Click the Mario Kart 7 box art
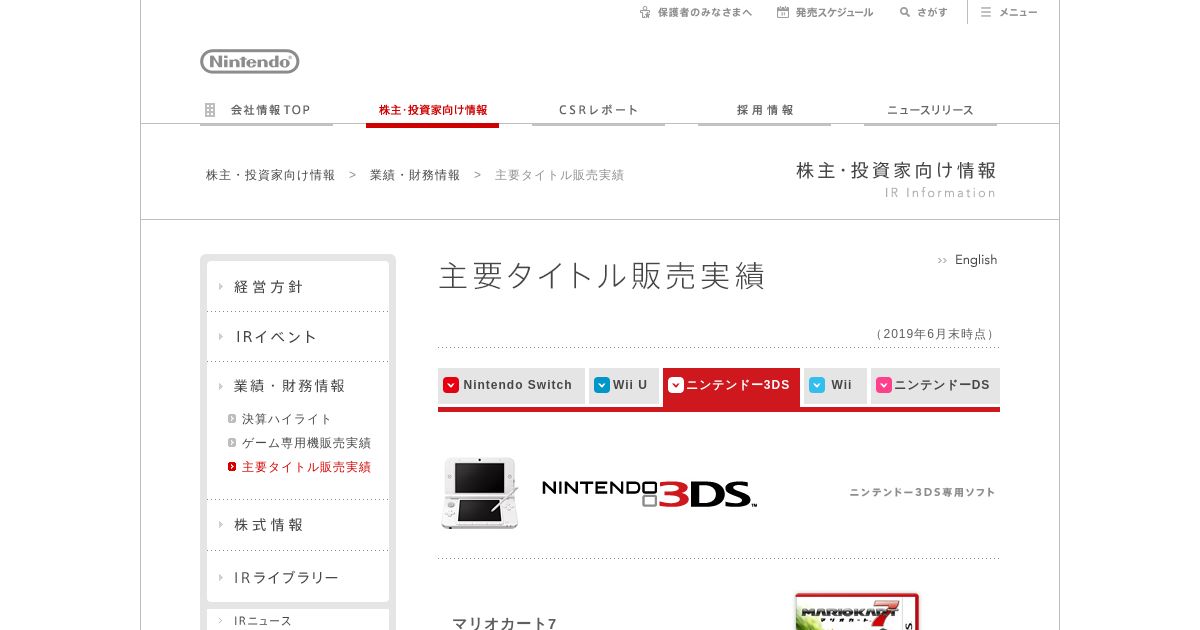This screenshot has height=630, width=1200. click(857, 612)
